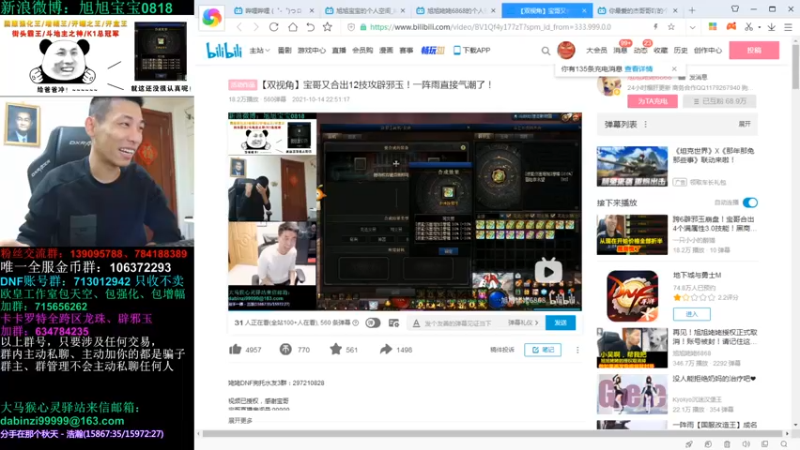
Task: Click the scissors screenshot tool icon
Action: (x=748, y=27)
